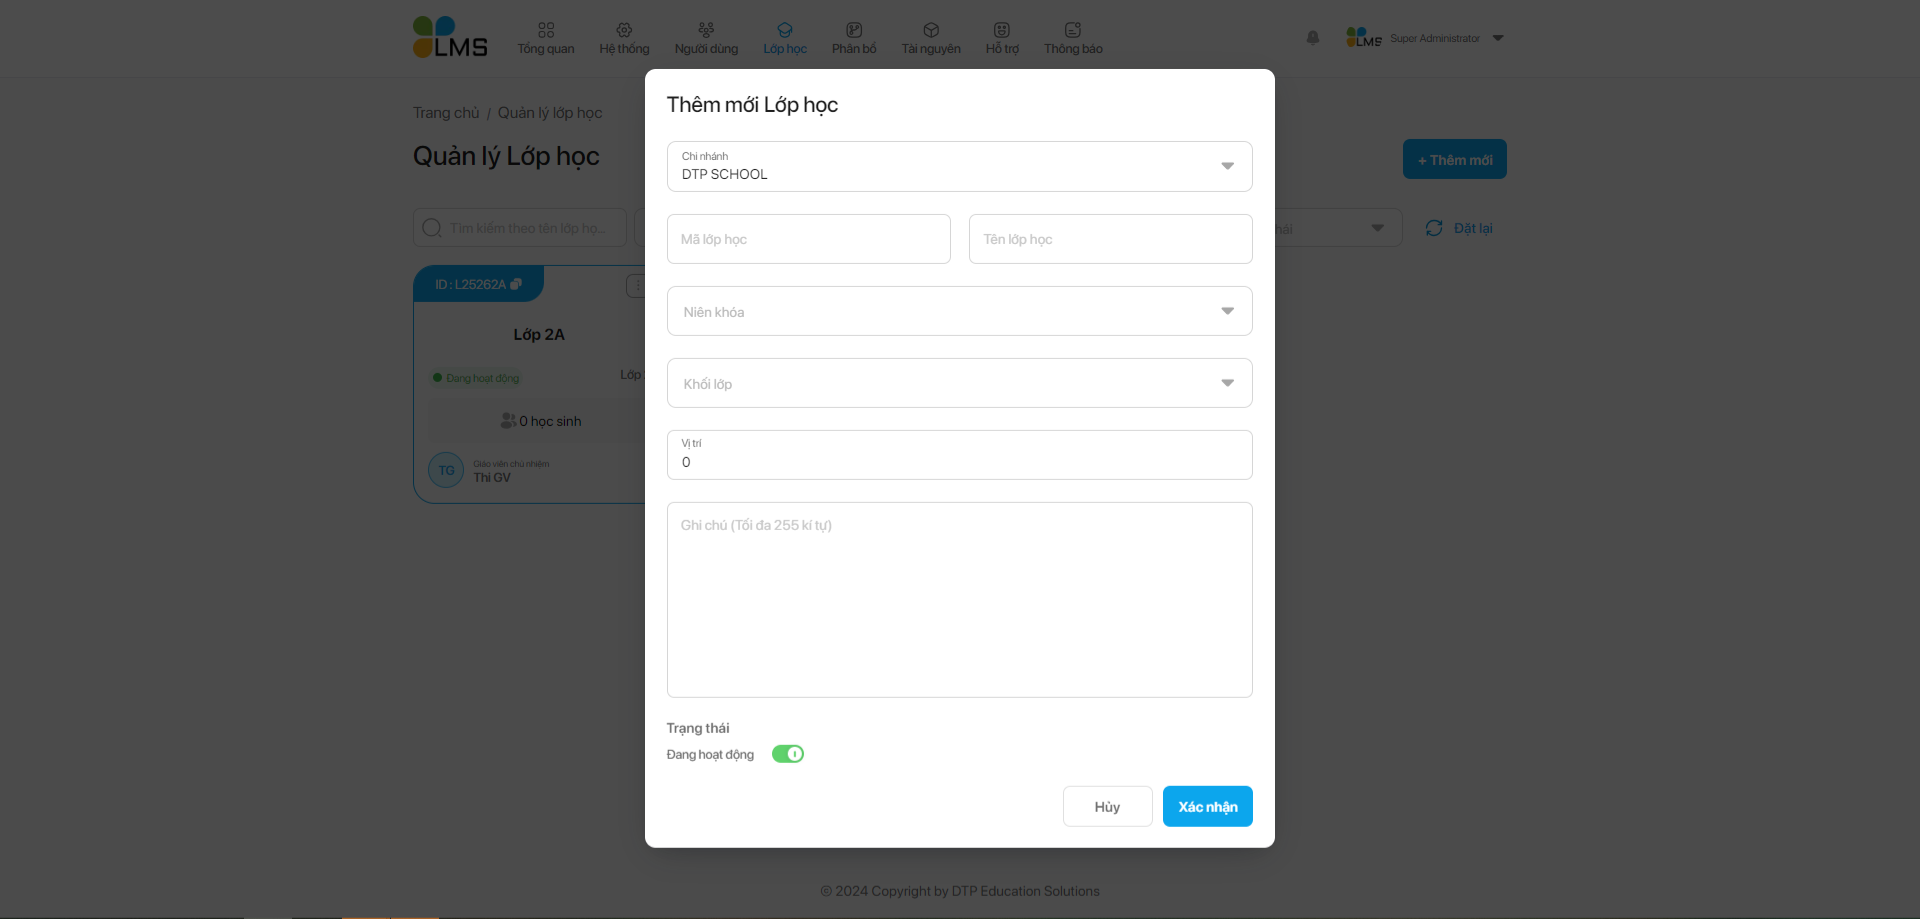Focus the Ghi chú notes textarea
This screenshot has width=1920, height=919.
(959, 600)
